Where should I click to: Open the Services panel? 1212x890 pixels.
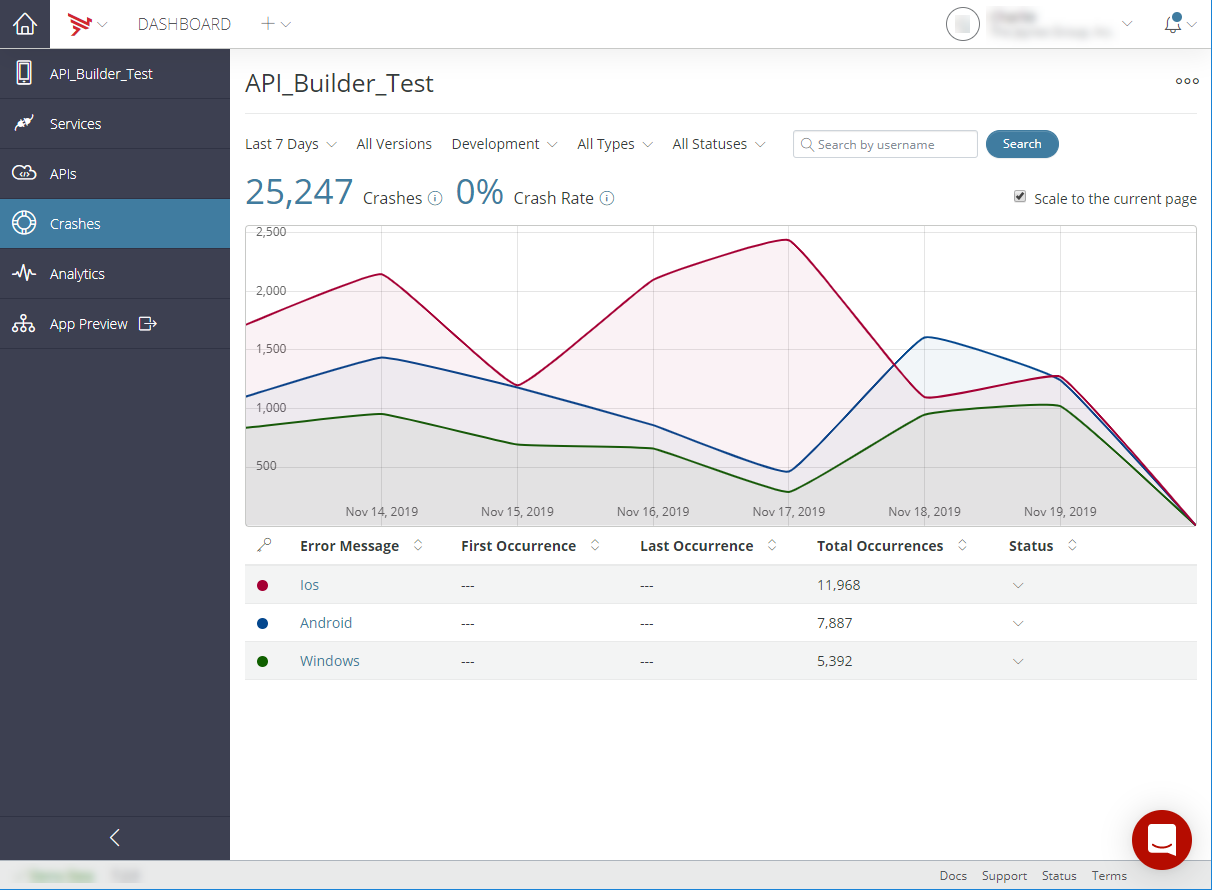(75, 123)
